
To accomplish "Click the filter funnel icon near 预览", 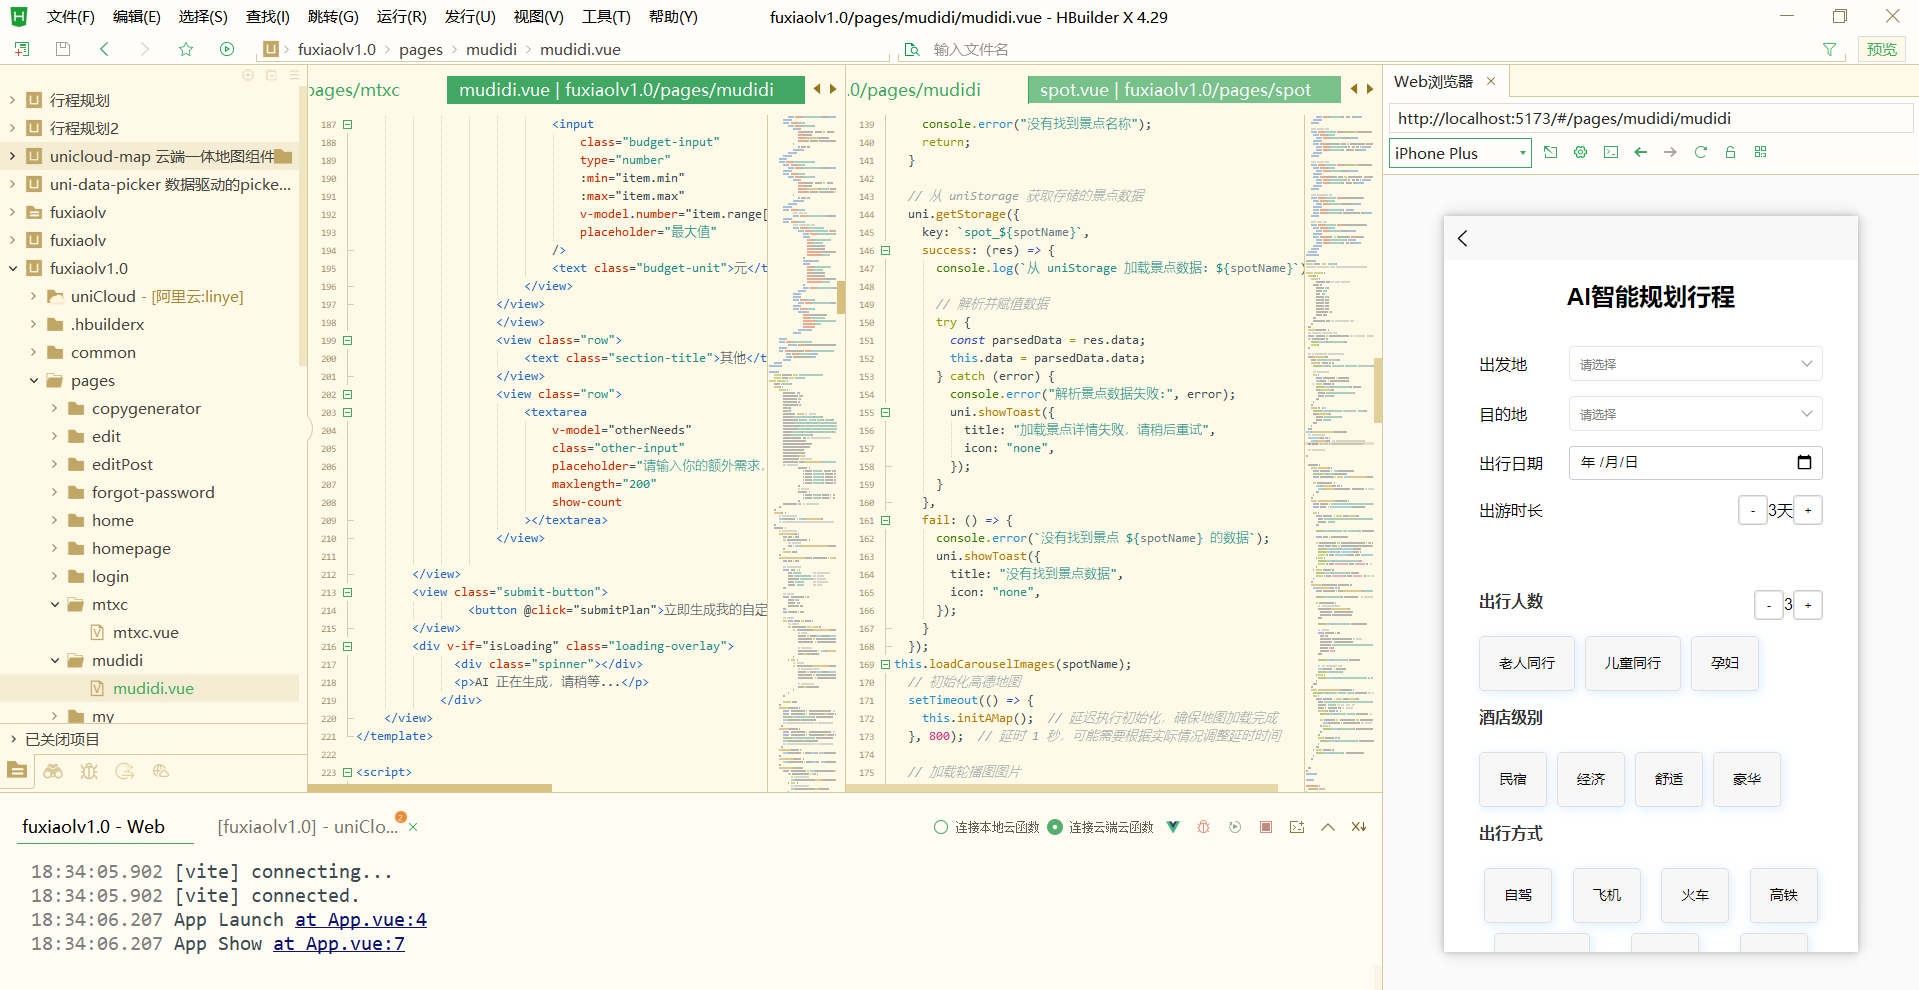I will click(1829, 49).
